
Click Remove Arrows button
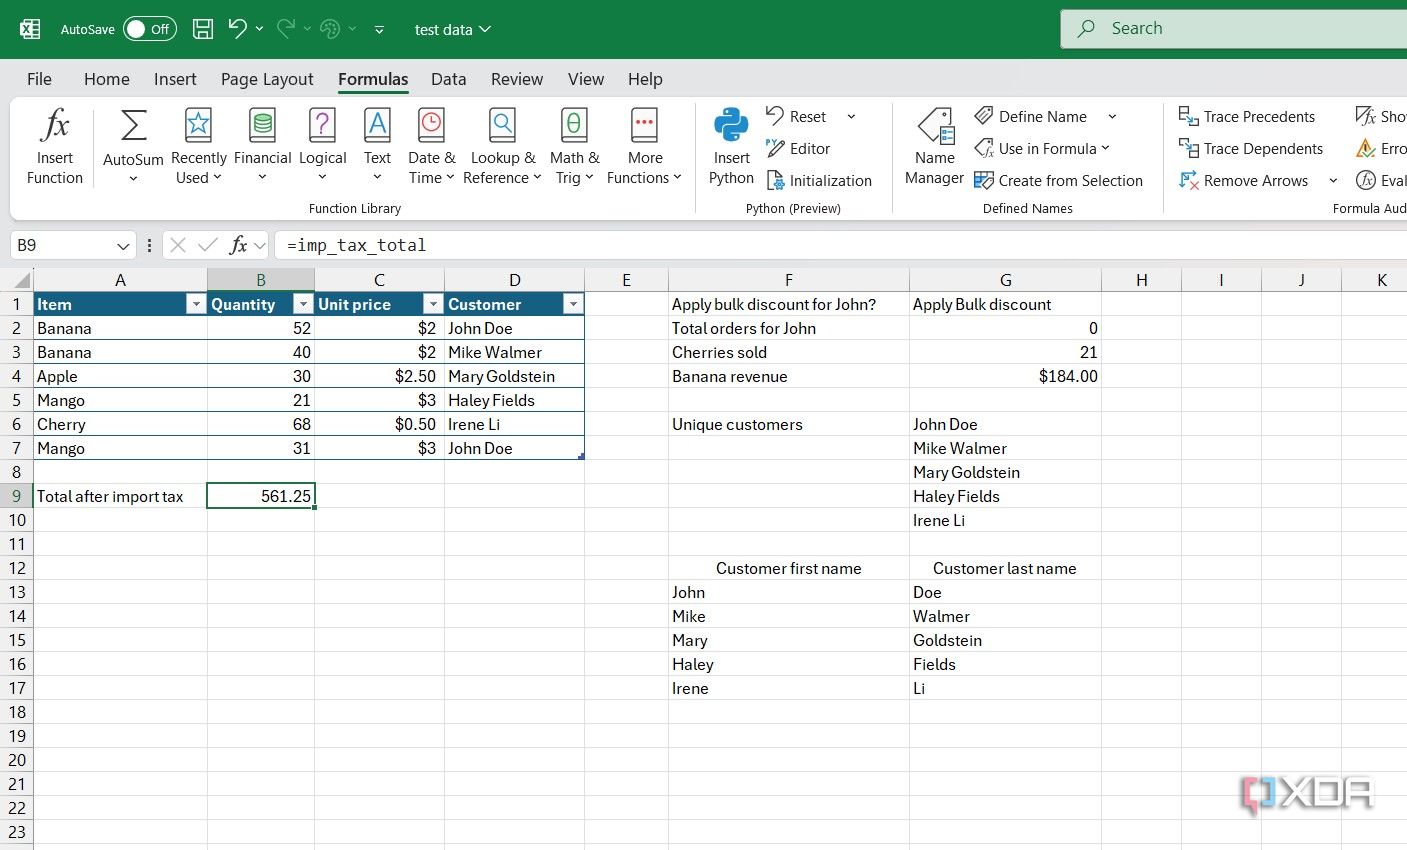pyautogui.click(x=1244, y=181)
